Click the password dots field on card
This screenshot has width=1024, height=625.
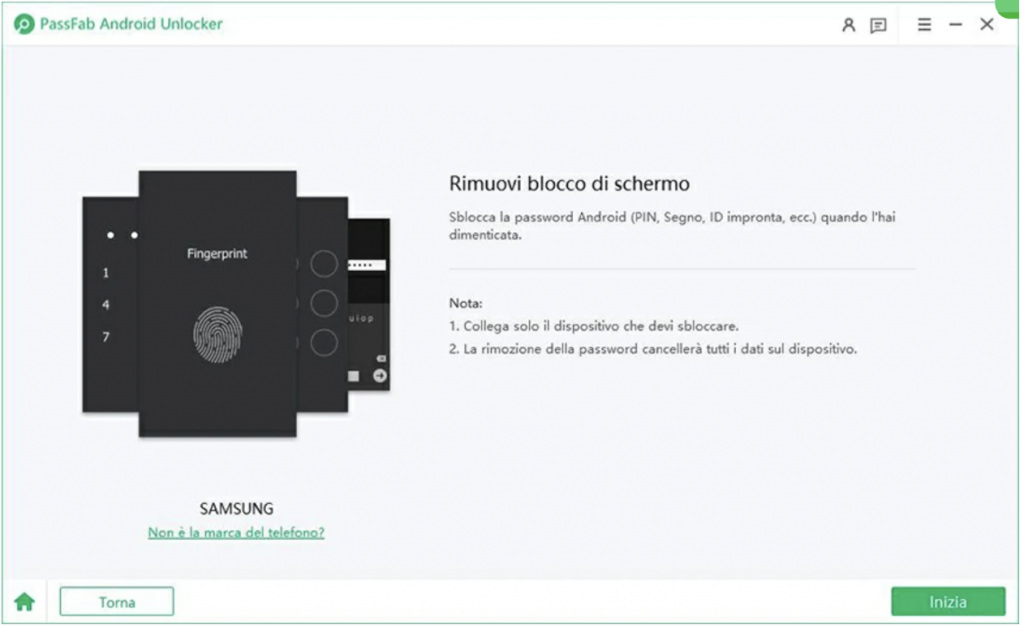click(367, 265)
